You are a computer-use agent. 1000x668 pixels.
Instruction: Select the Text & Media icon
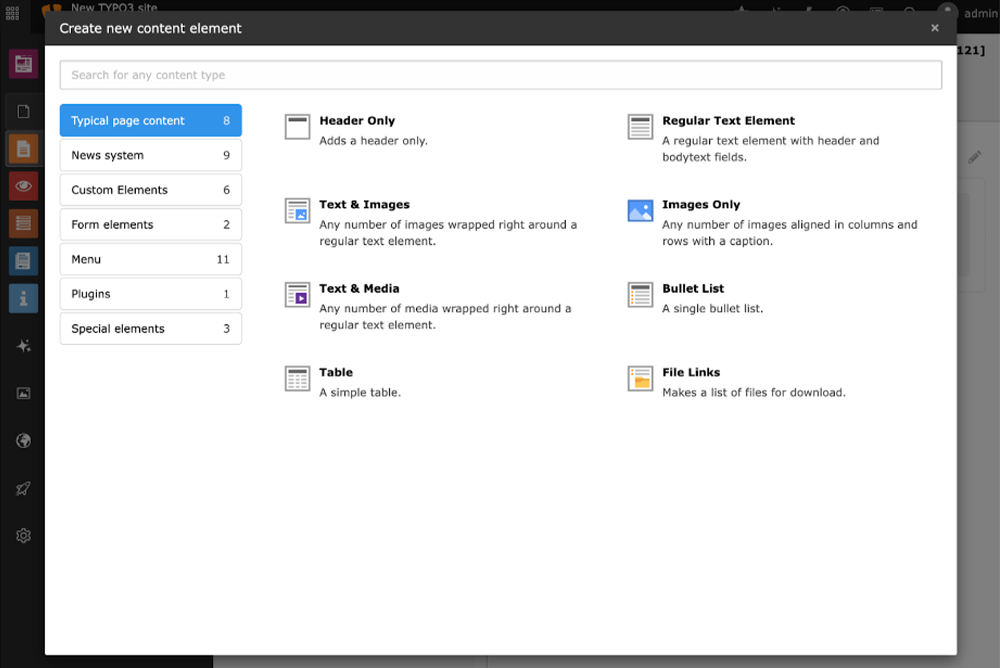[x=297, y=295]
